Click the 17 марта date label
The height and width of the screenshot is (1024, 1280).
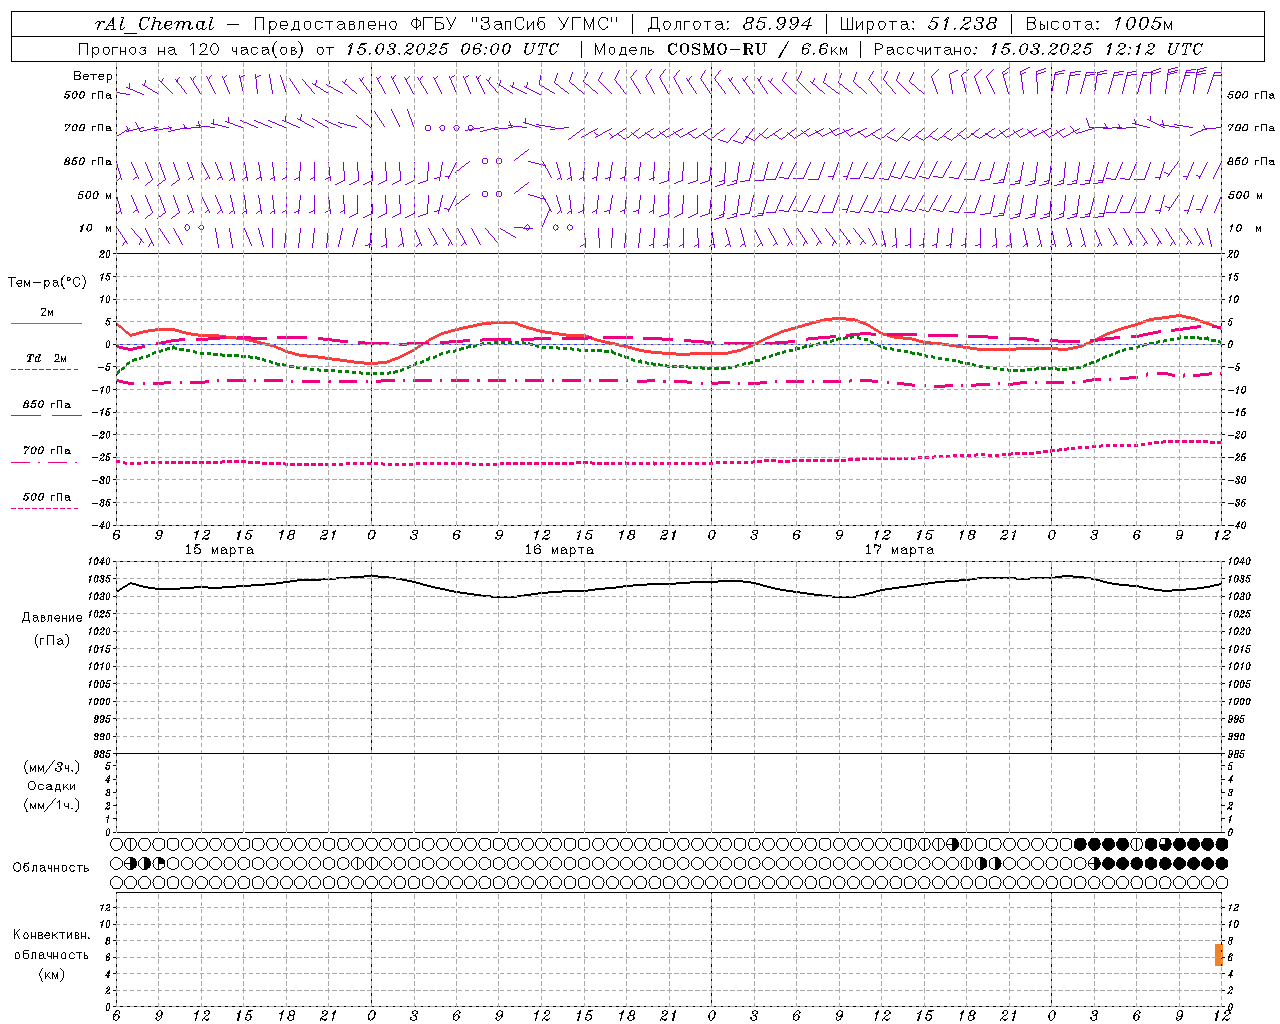click(899, 550)
